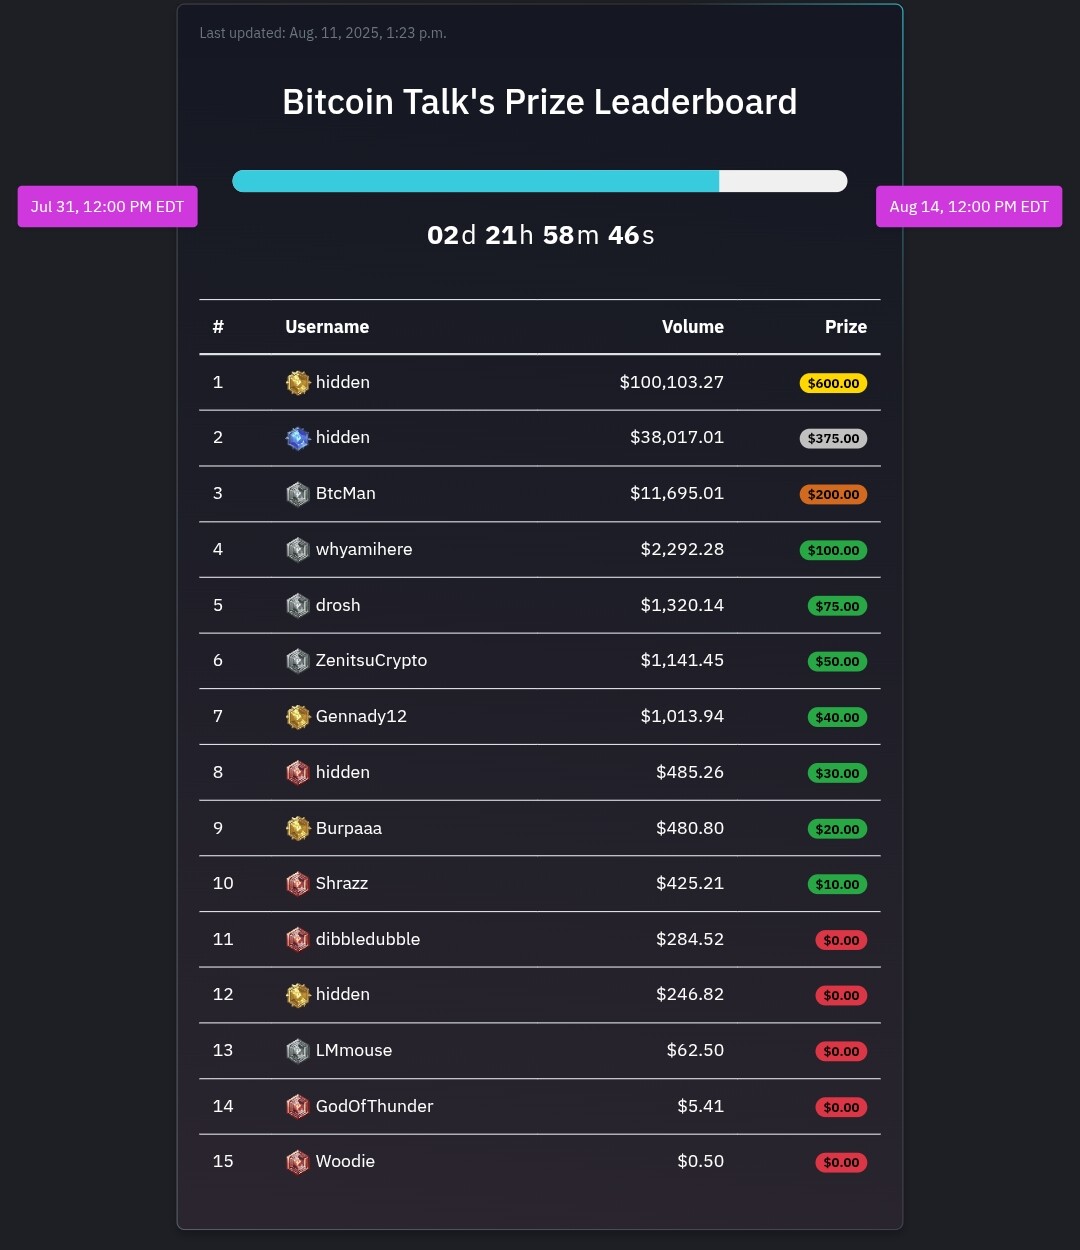Click the Volume column header
The height and width of the screenshot is (1250, 1080).
[693, 327]
